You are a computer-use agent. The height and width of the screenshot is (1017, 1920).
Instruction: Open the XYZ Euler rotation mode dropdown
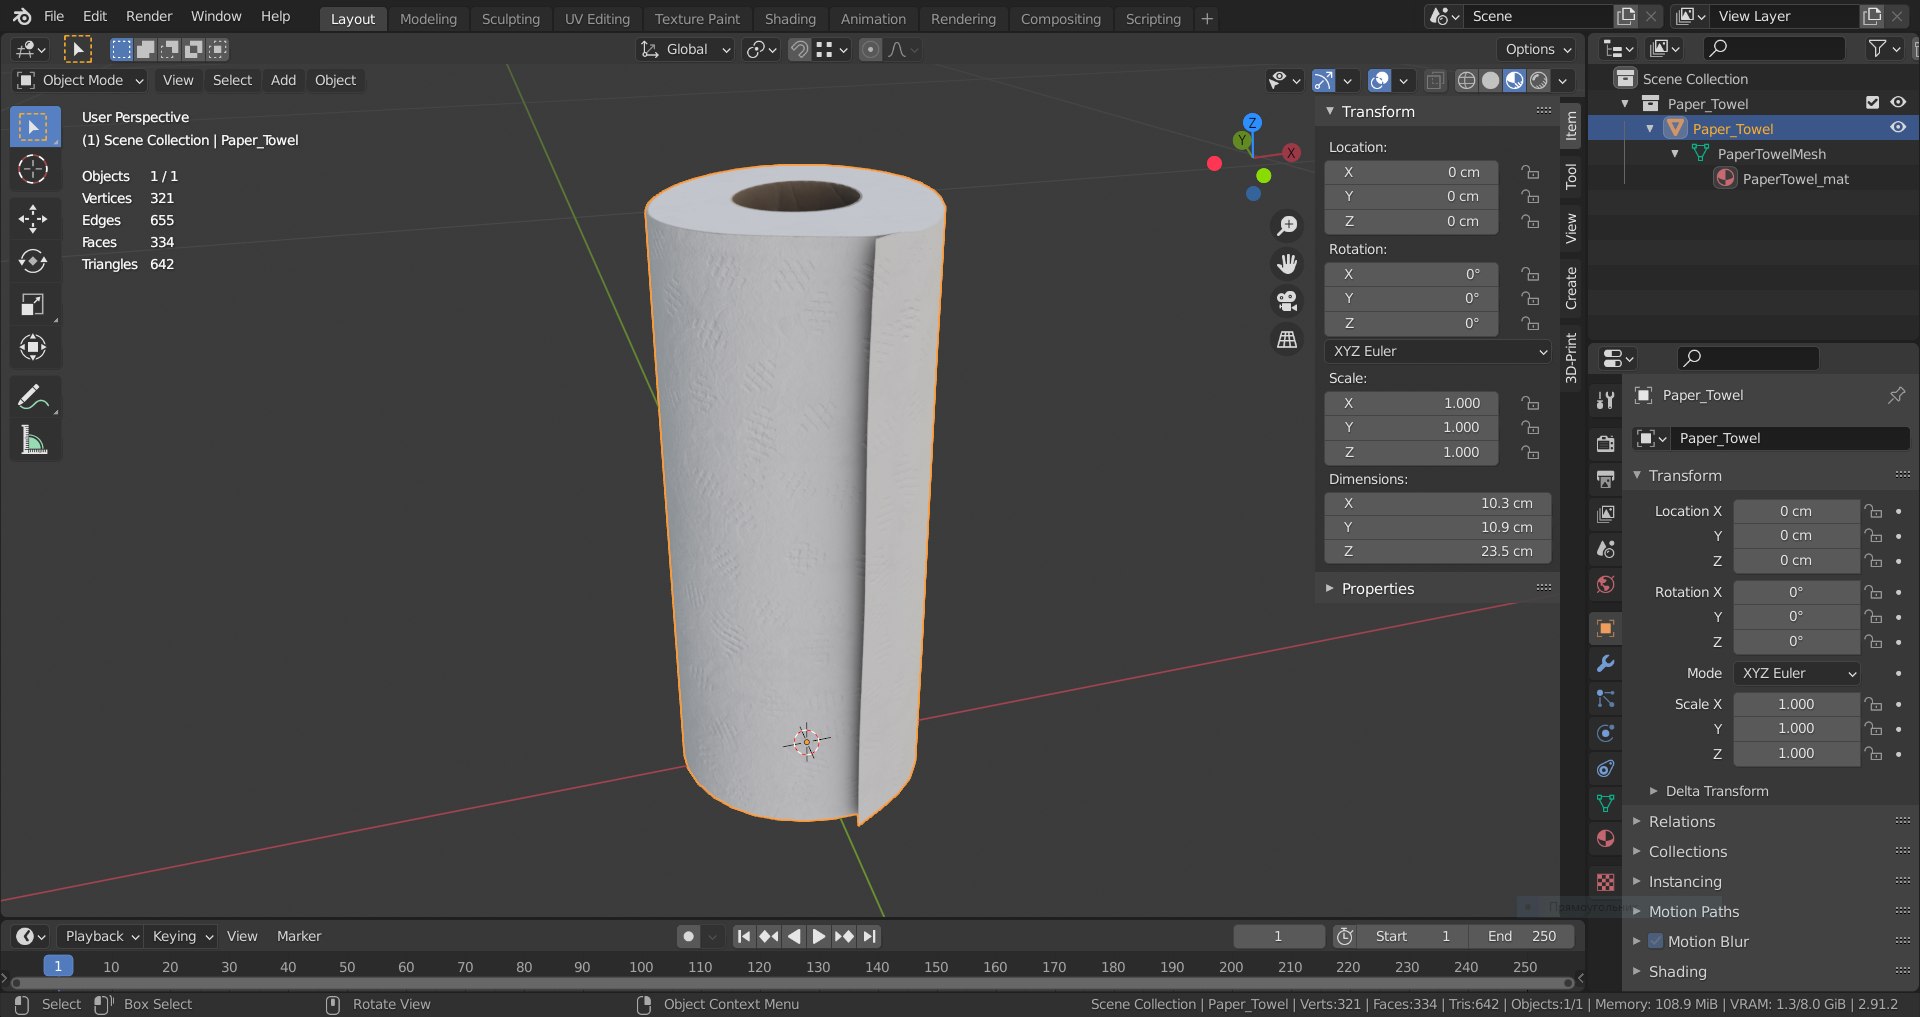1439,351
